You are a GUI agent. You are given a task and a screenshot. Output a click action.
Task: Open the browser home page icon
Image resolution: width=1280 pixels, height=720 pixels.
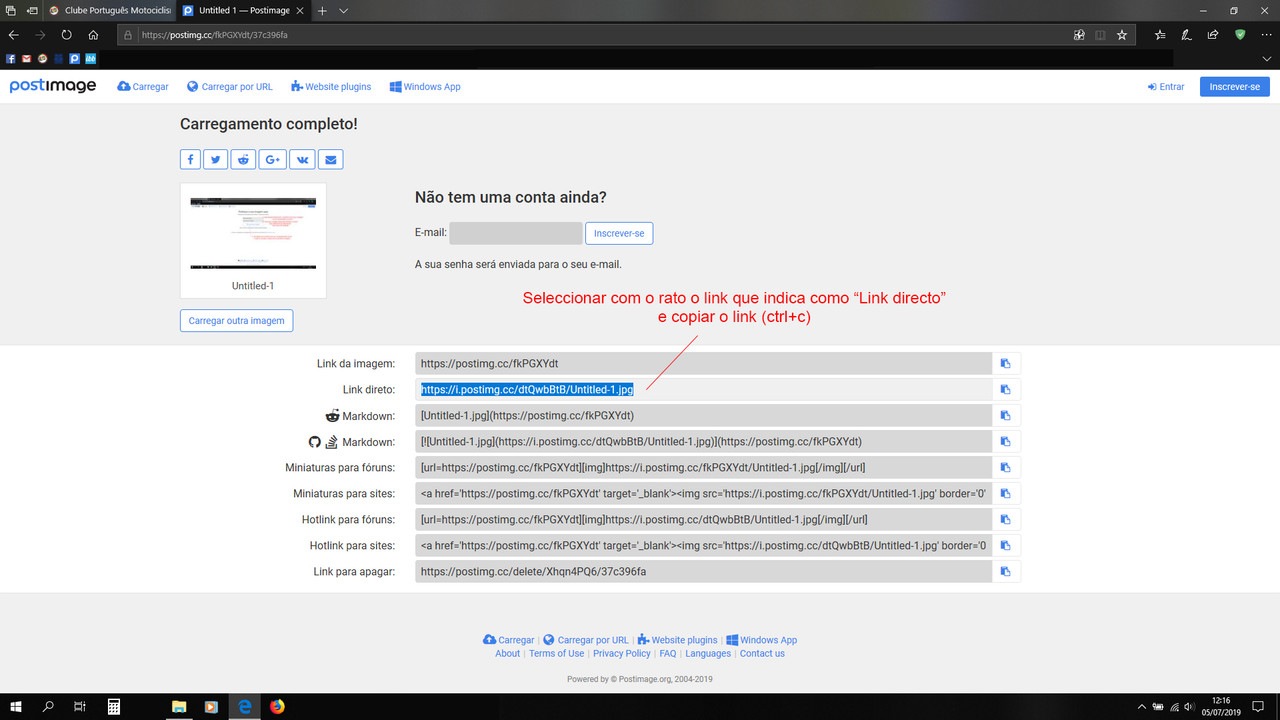pyautogui.click(x=93, y=34)
